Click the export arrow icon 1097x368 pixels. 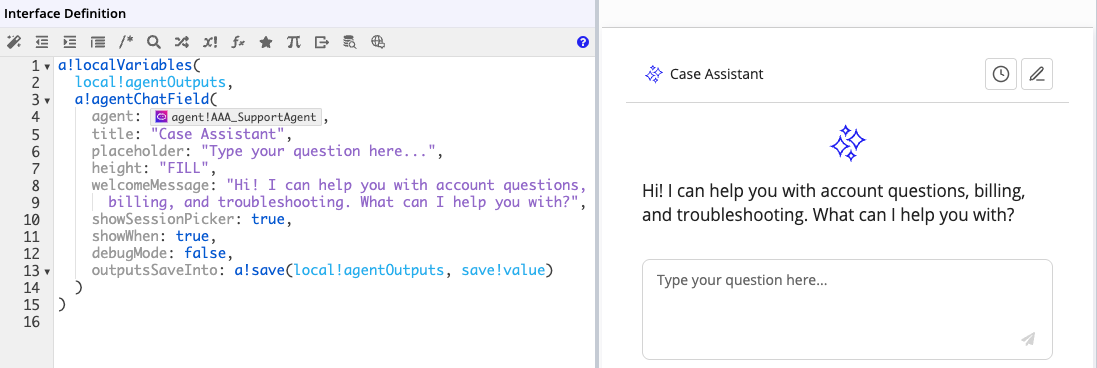point(322,42)
